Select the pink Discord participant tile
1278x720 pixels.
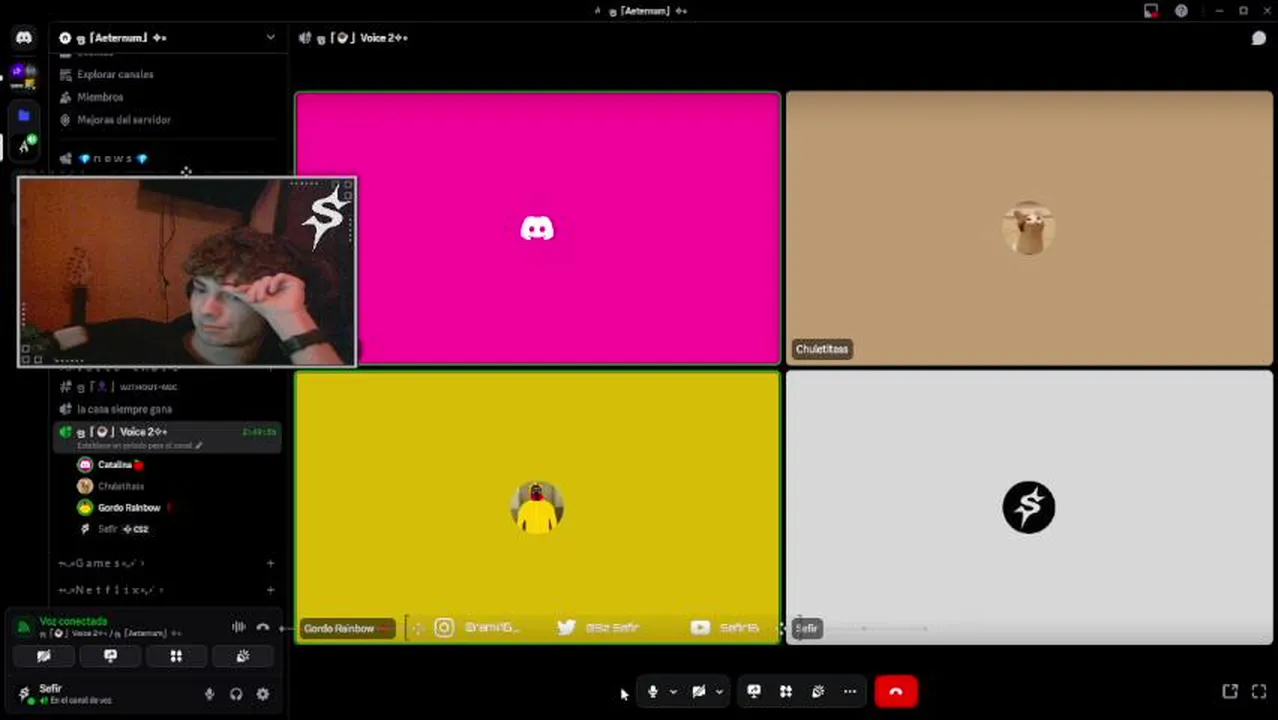[x=538, y=228]
